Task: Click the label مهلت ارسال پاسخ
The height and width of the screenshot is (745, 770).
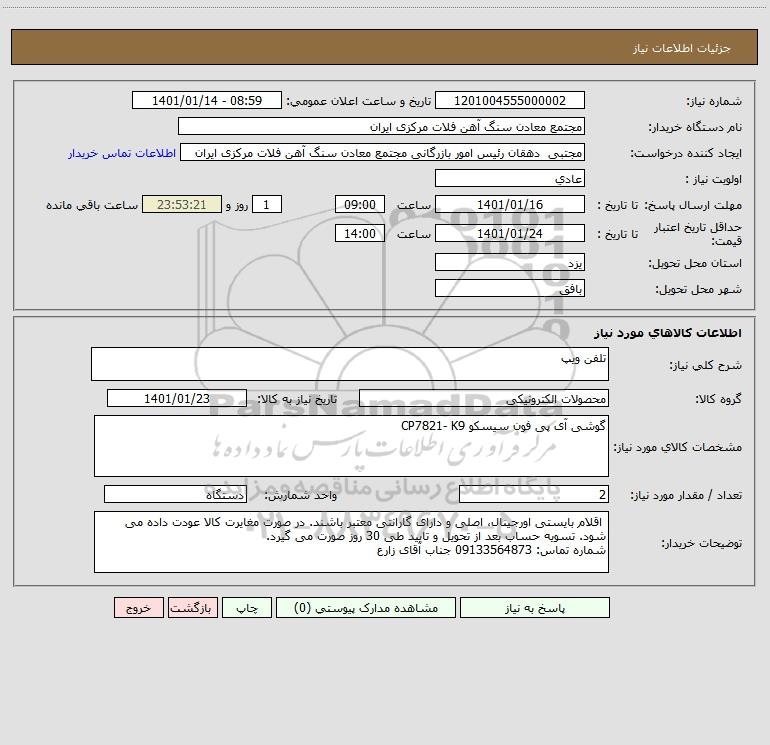Action: point(693,205)
